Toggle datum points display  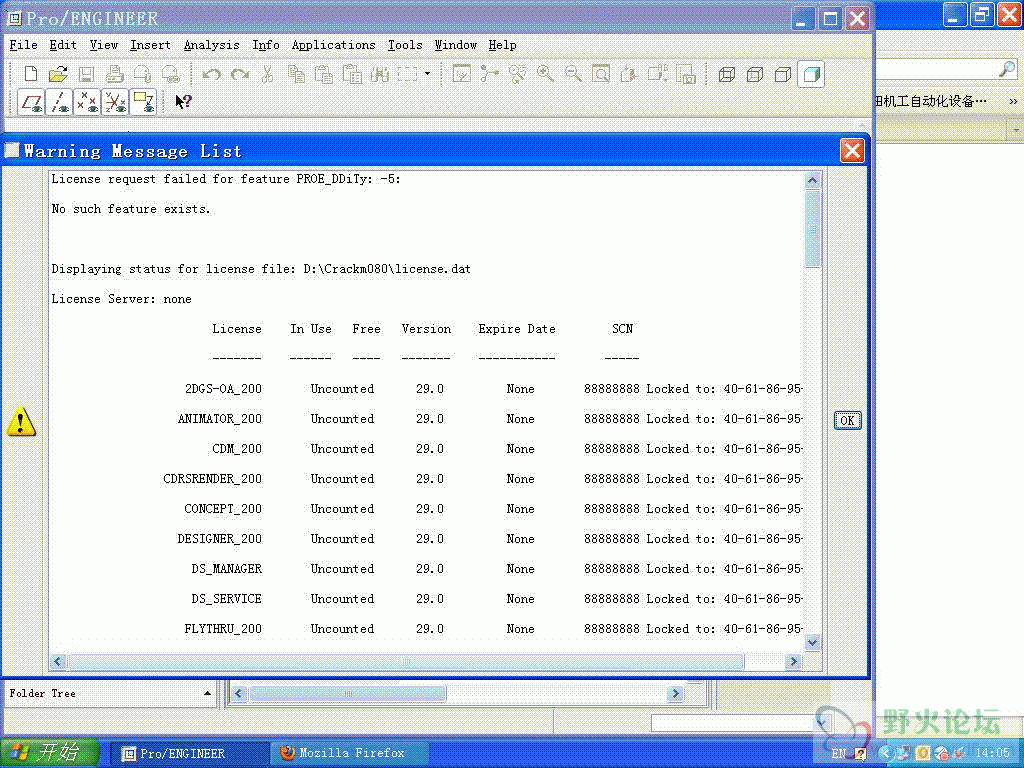pyautogui.click(x=87, y=103)
